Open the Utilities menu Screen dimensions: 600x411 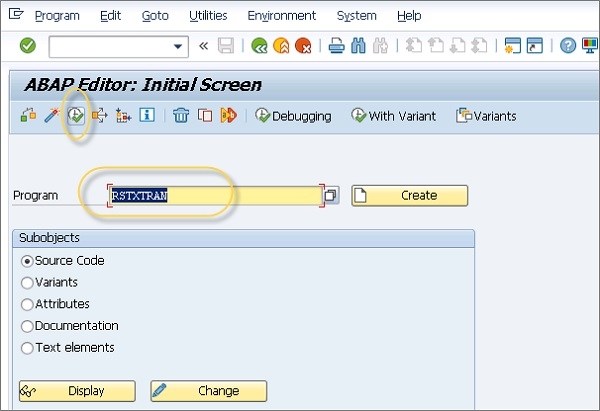click(208, 16)
